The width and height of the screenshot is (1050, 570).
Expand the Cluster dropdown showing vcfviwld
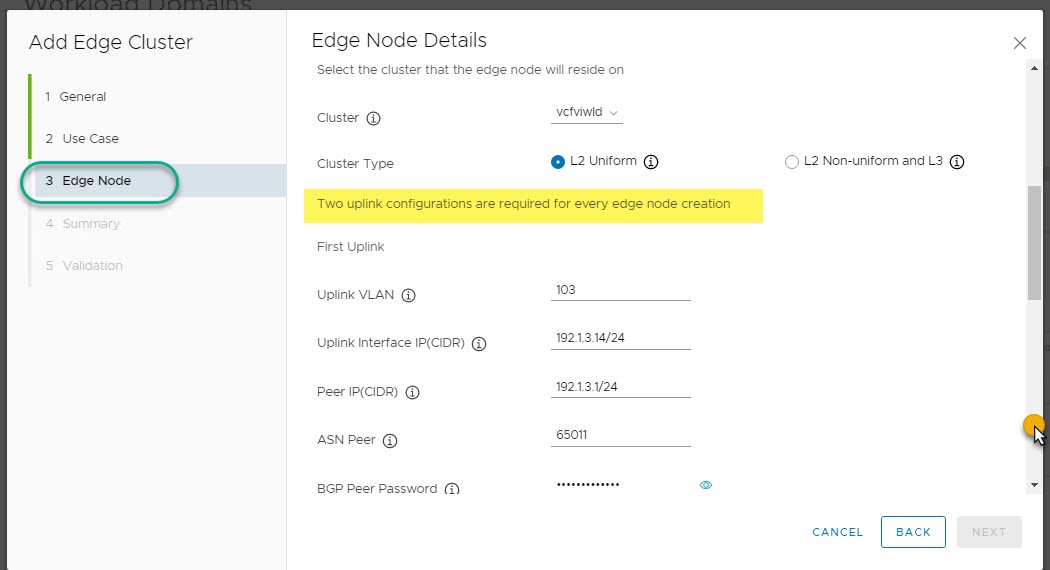[x=587, y=113]
